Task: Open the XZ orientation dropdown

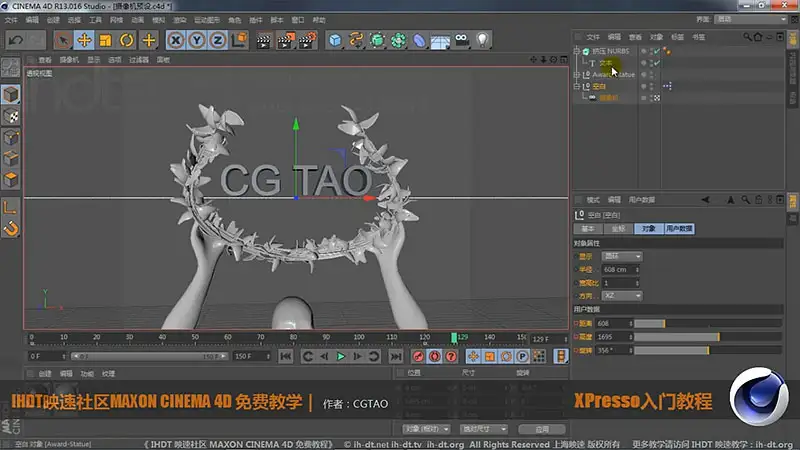Action: (x=621, y=296)
